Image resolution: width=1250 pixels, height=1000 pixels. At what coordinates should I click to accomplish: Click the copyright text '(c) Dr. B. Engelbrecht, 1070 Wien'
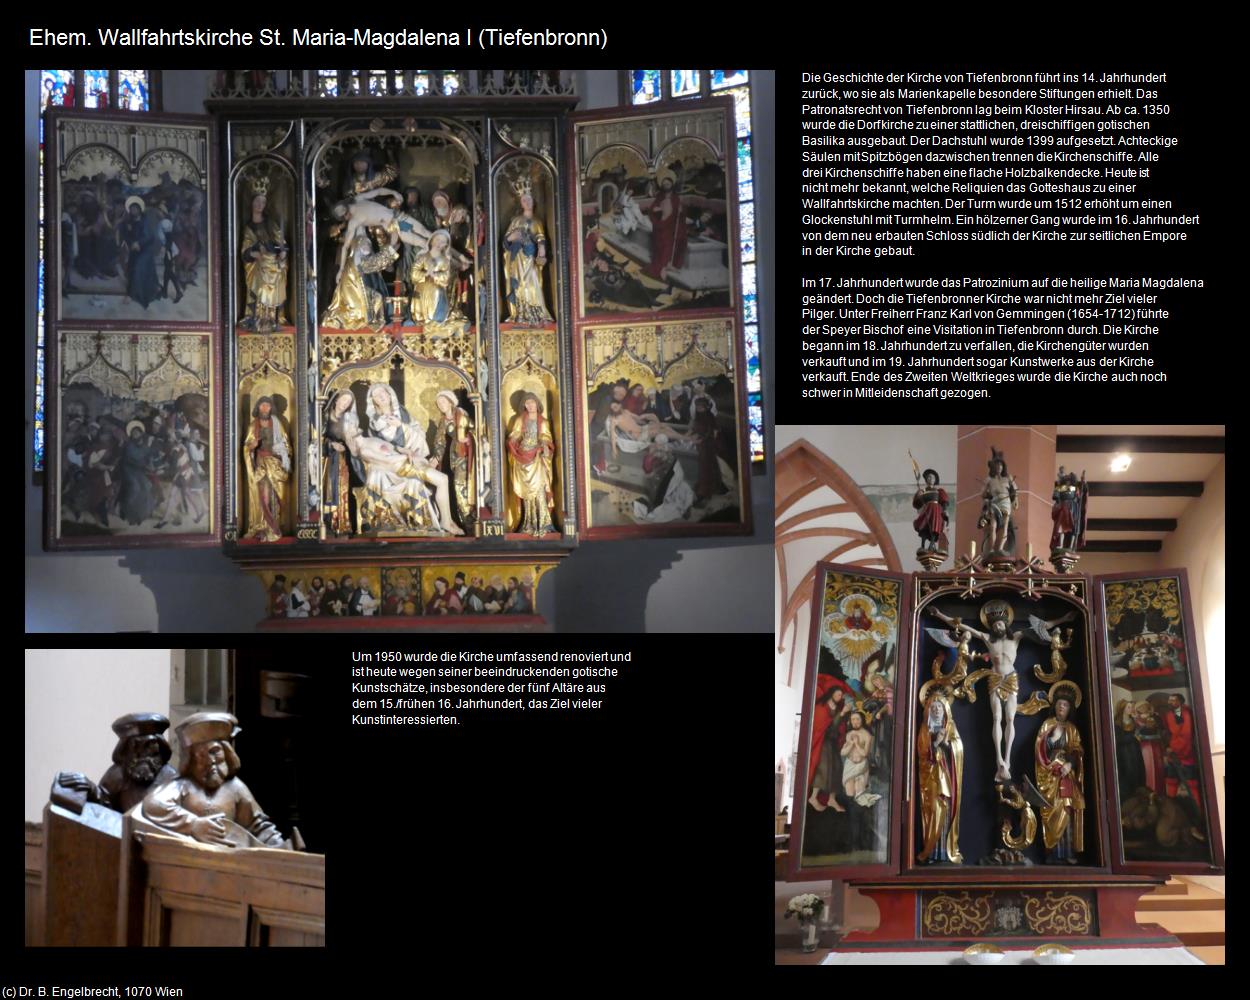93,992
